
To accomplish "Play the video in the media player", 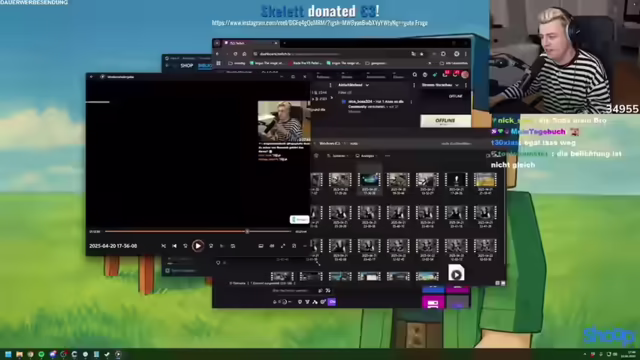I will (198, 246).
